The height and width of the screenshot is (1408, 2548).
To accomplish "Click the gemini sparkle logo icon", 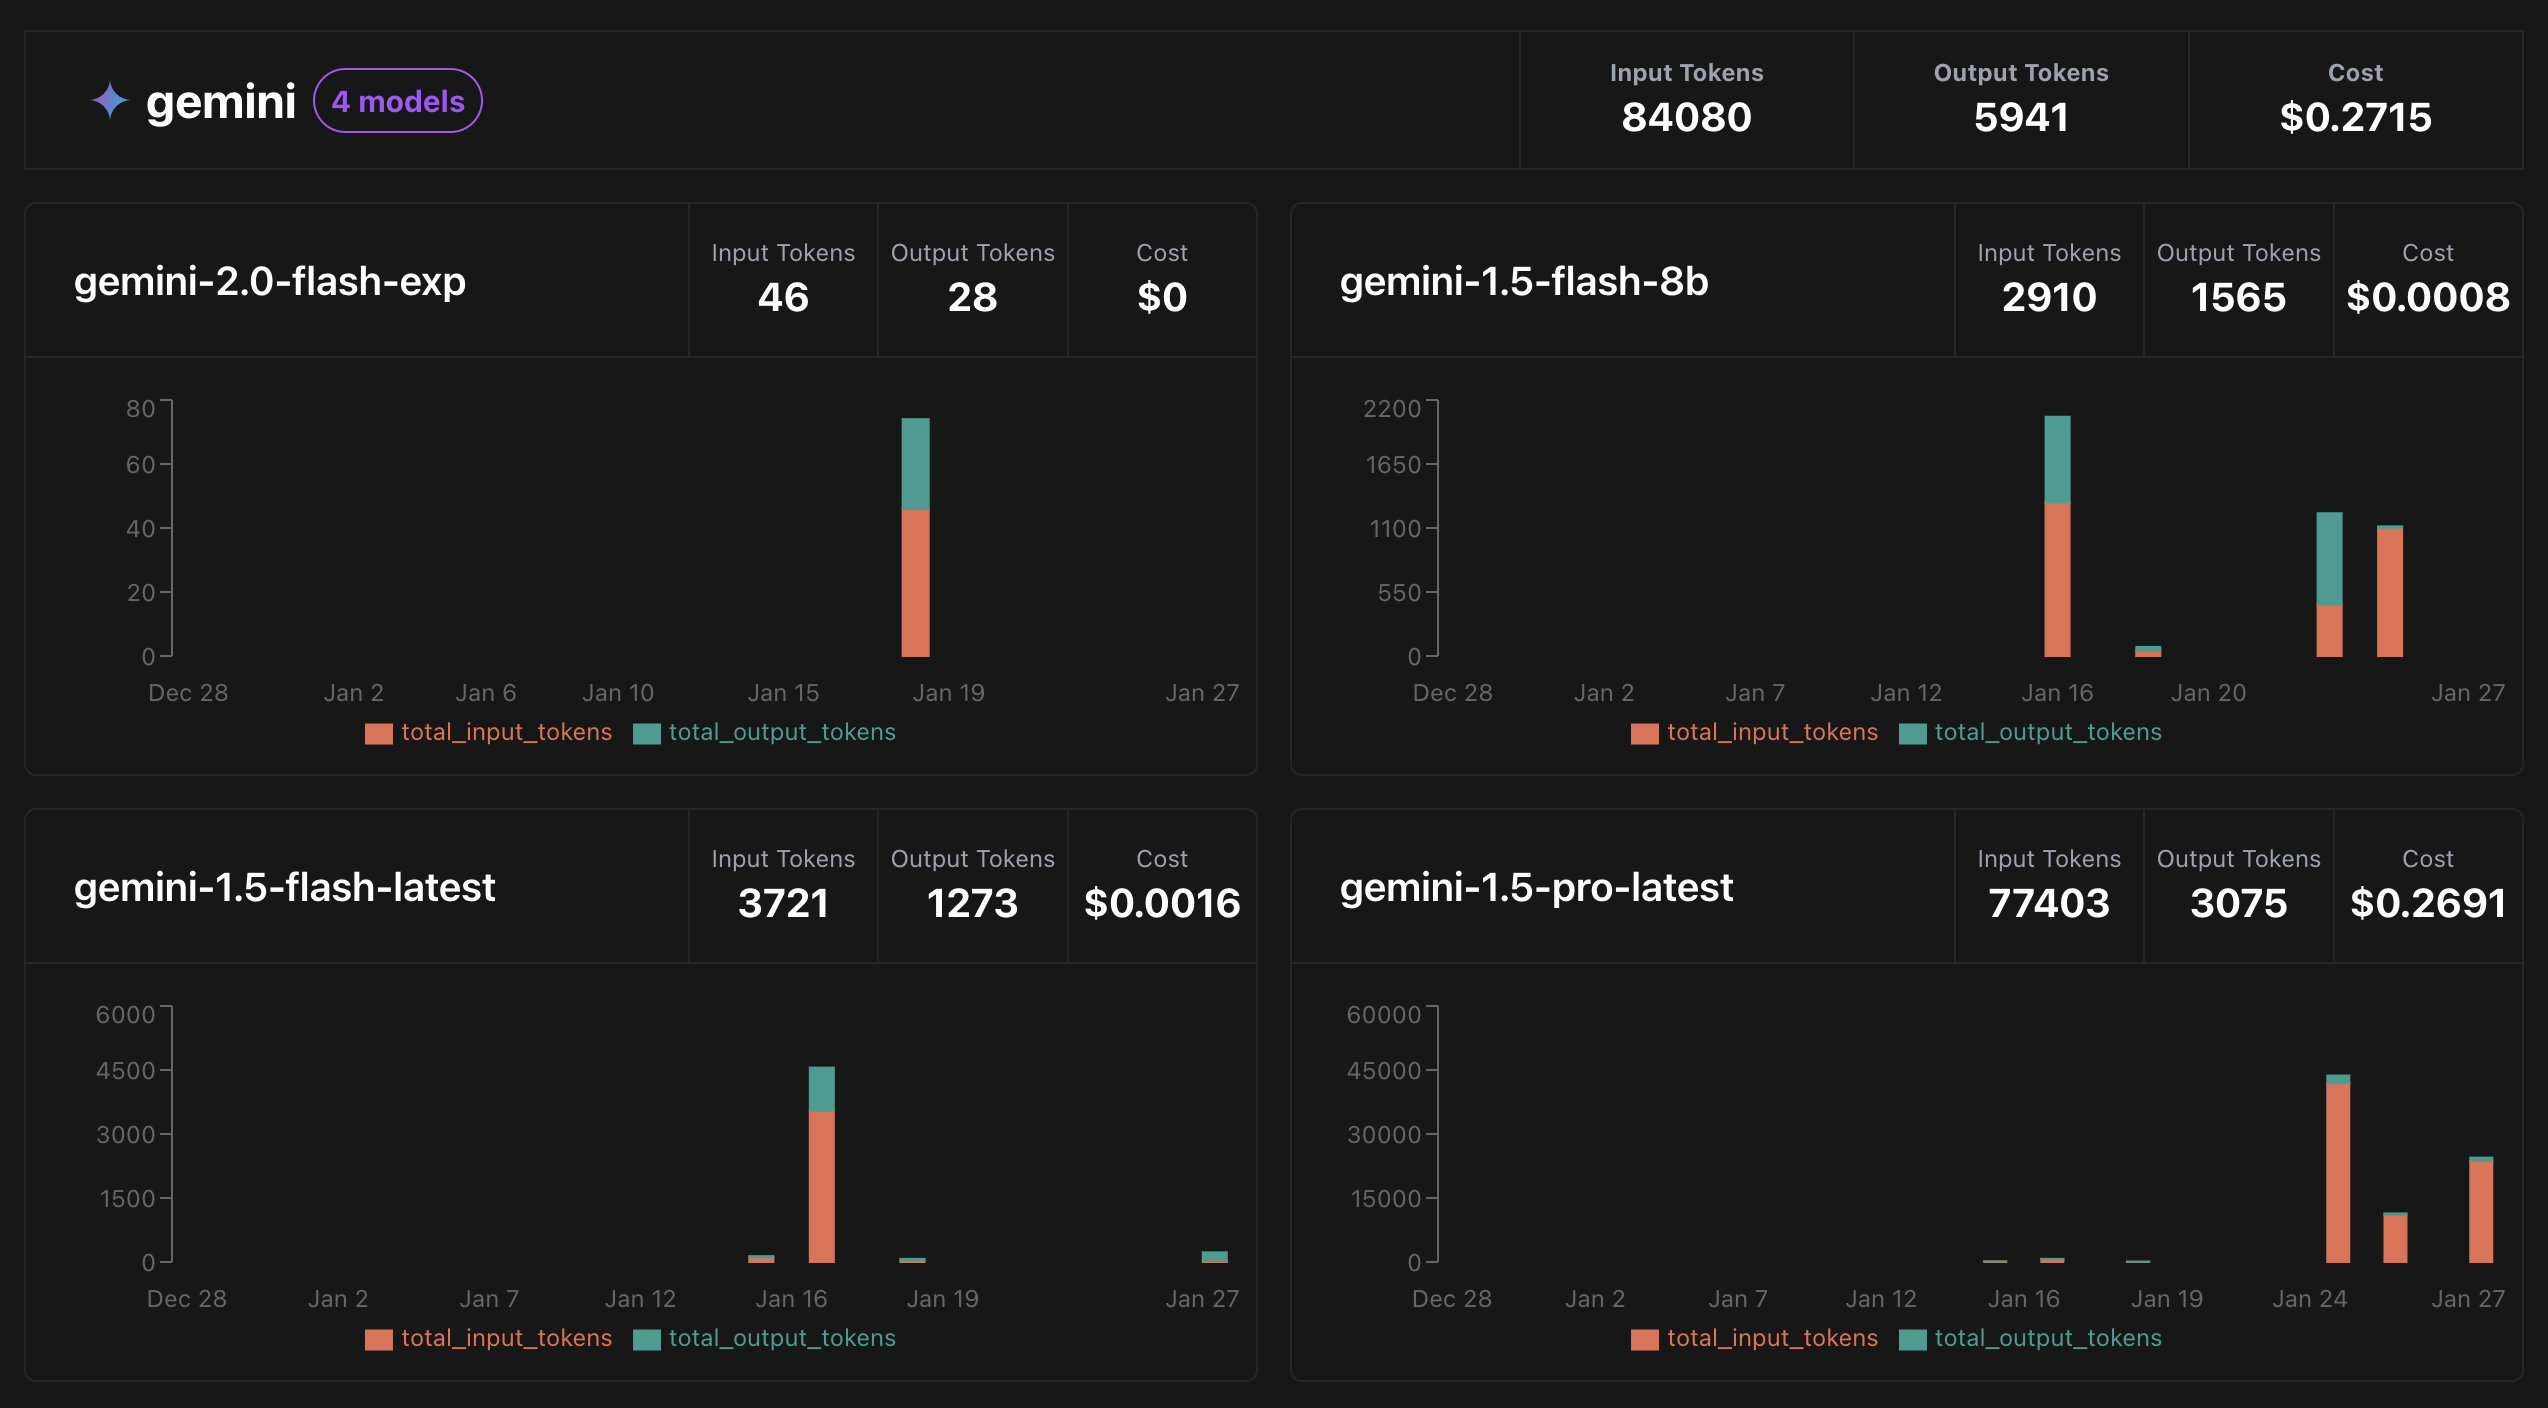I will pyautogui.click(x=110, y=101).
